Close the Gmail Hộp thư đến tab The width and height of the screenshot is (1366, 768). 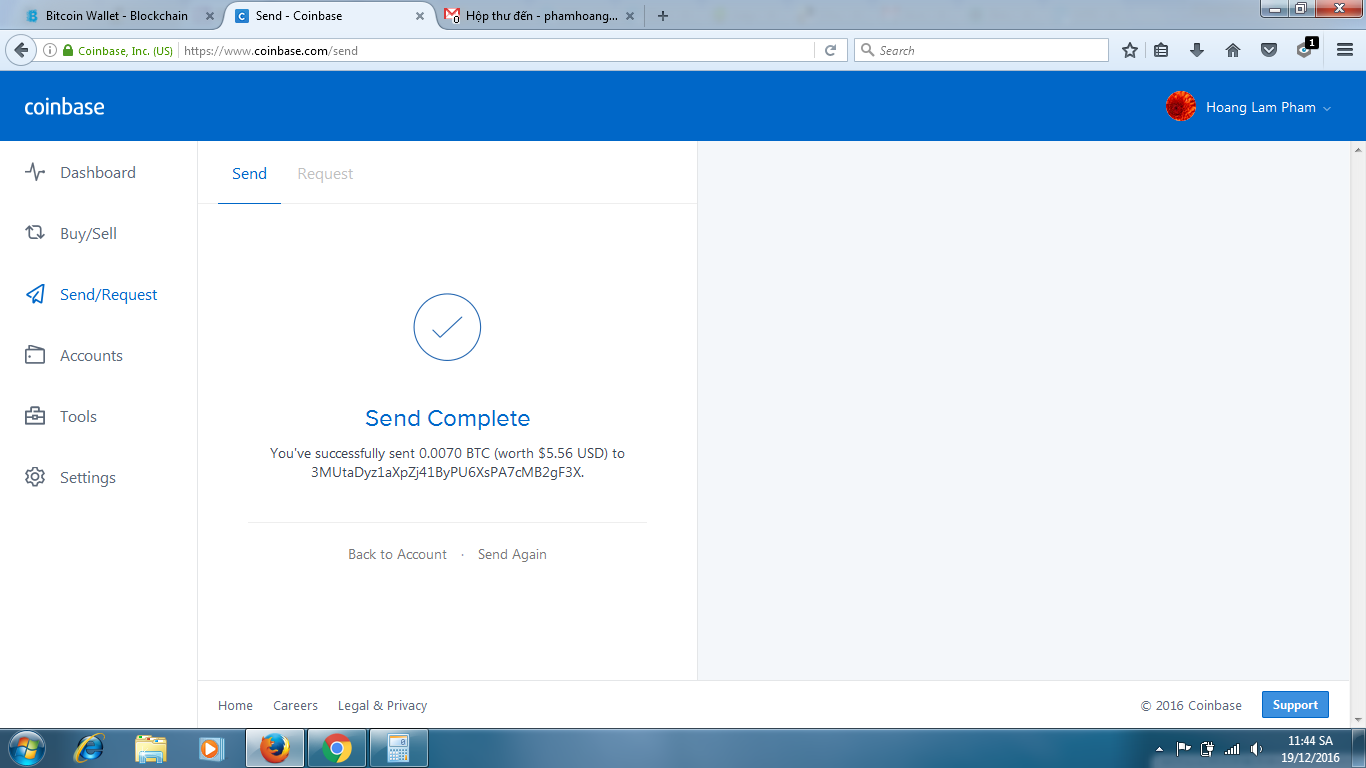tap(632, 16)
